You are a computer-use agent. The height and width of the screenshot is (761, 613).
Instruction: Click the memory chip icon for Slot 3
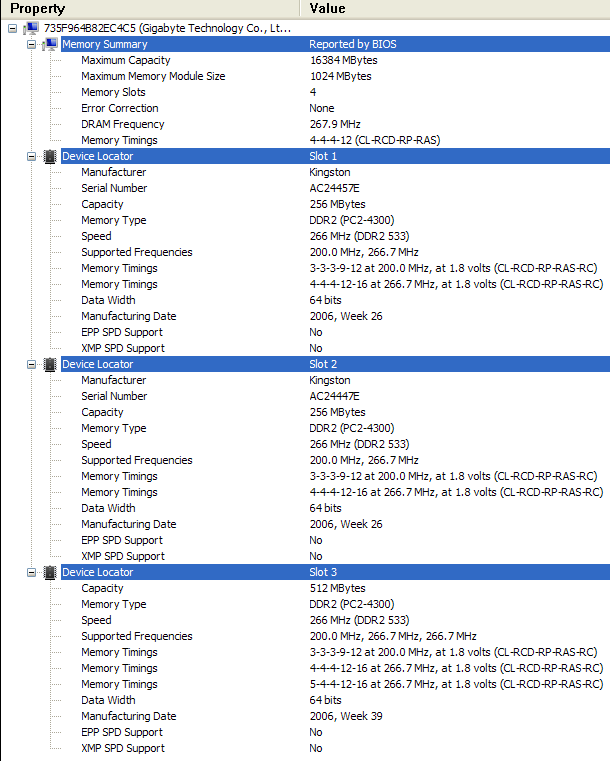(50, 573)
